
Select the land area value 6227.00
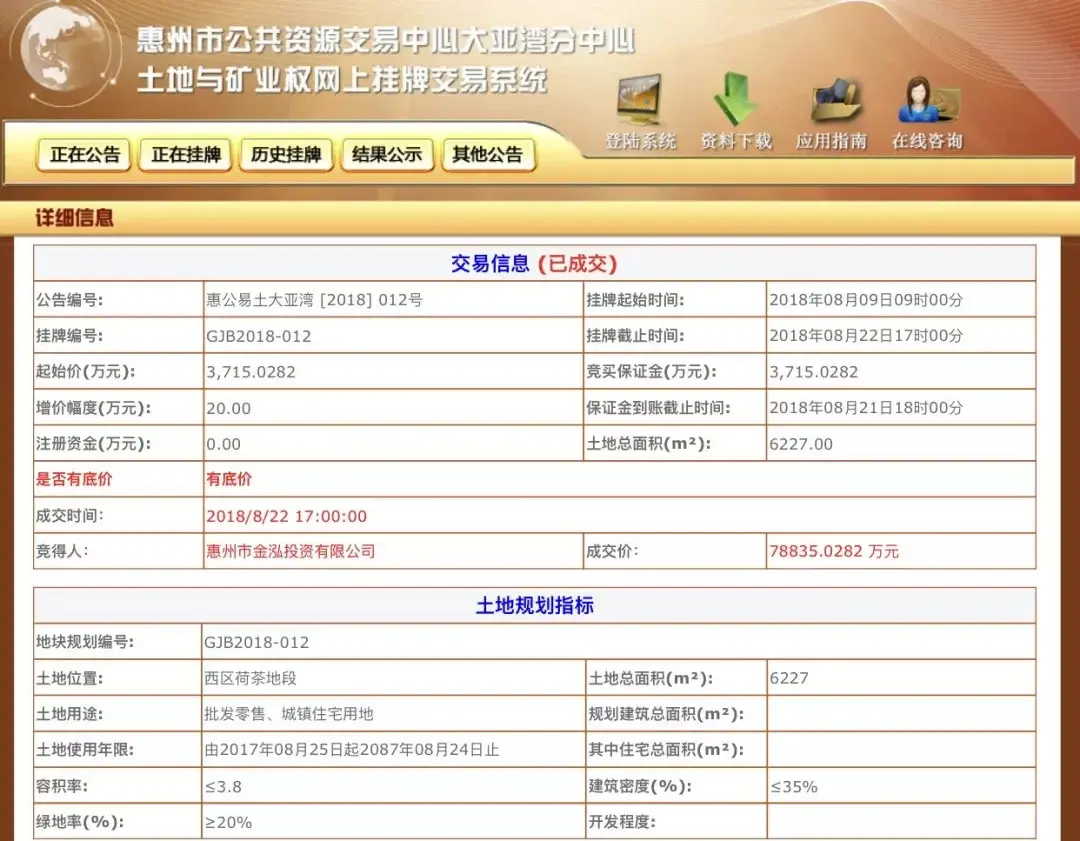coord(801,444)
